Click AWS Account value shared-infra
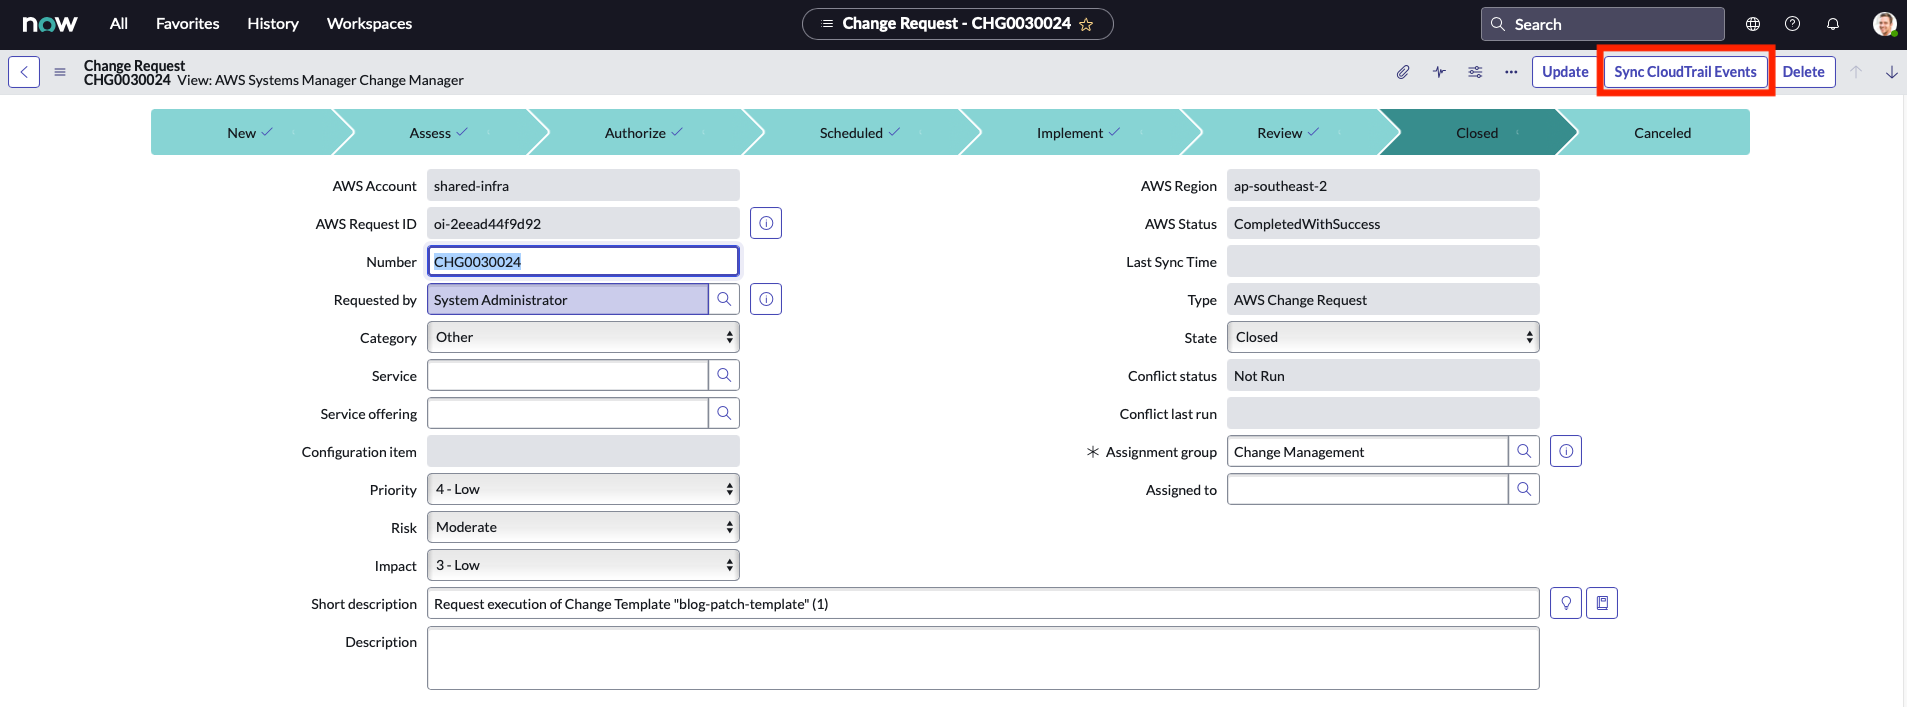 (583, 185)
